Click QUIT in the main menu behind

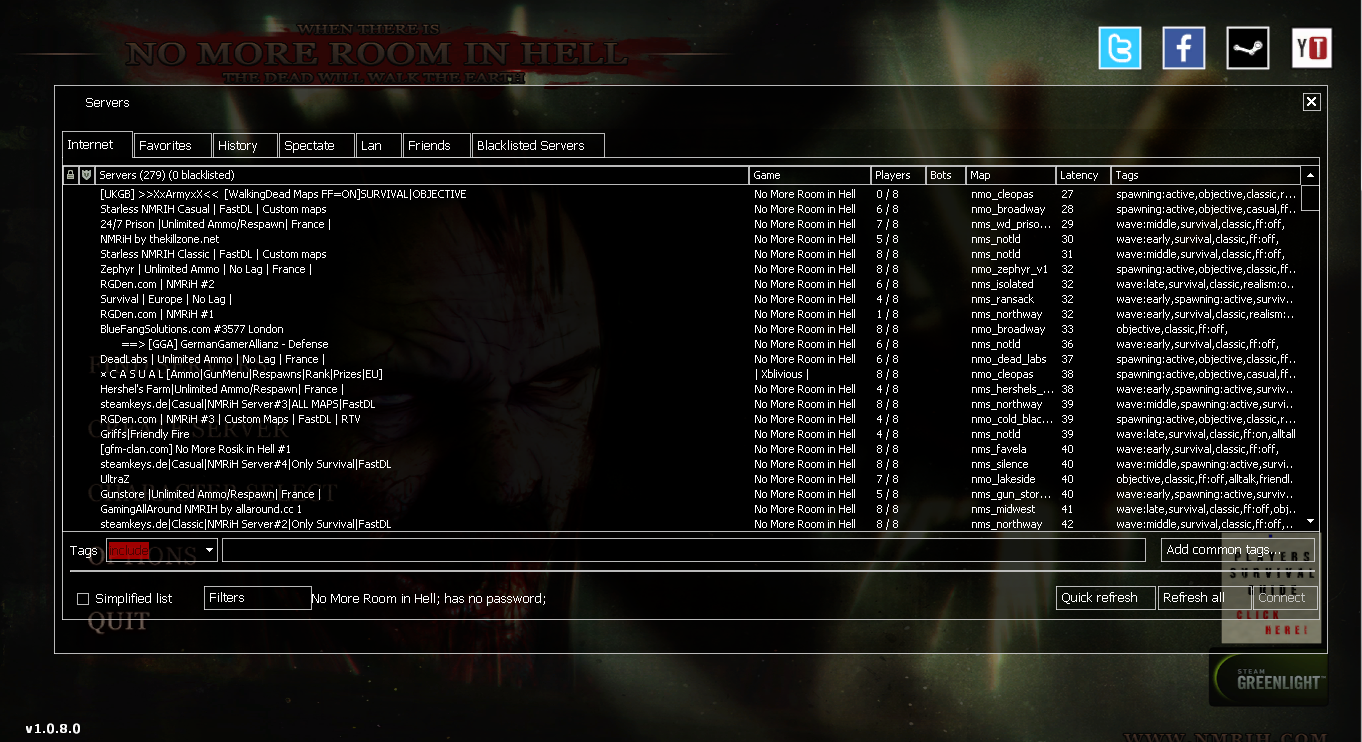(118, 622)
